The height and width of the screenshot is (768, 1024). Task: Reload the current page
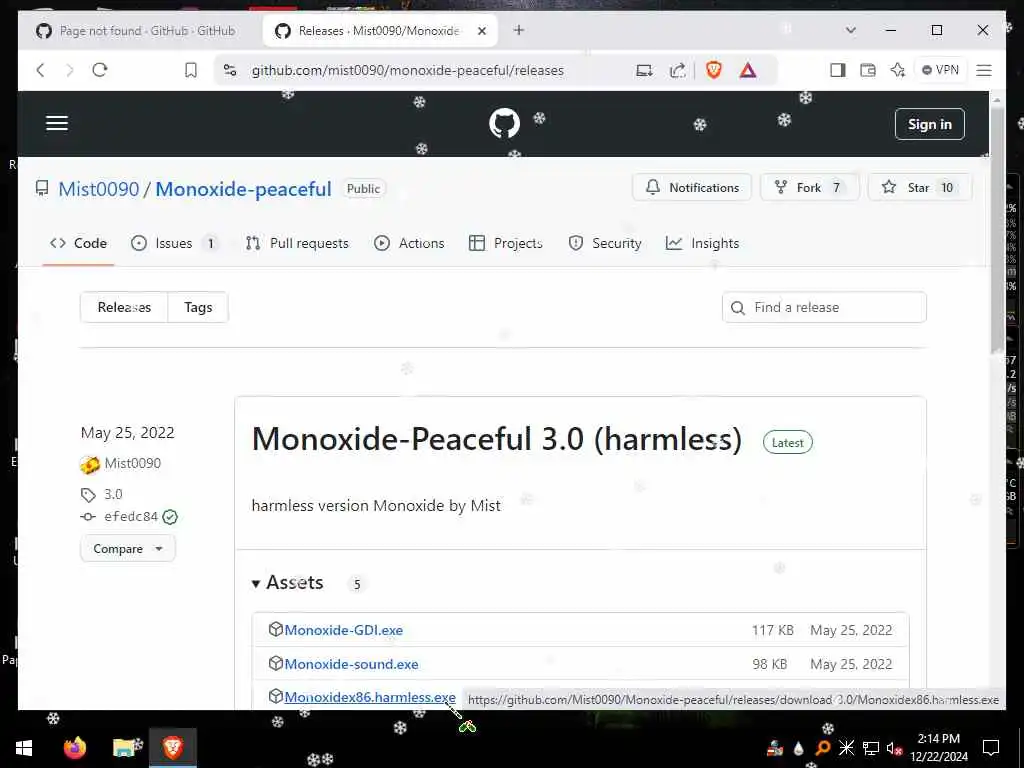[100, 70]
